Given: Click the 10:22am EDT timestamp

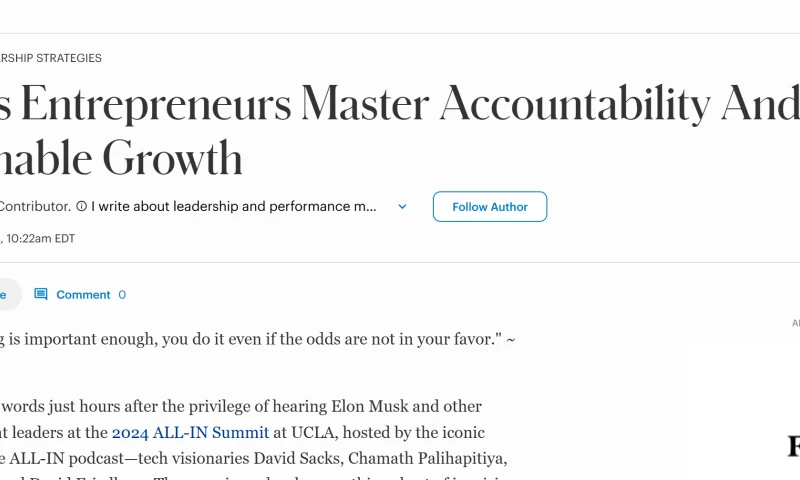Looking at the screenshot, I should point(40,239).
